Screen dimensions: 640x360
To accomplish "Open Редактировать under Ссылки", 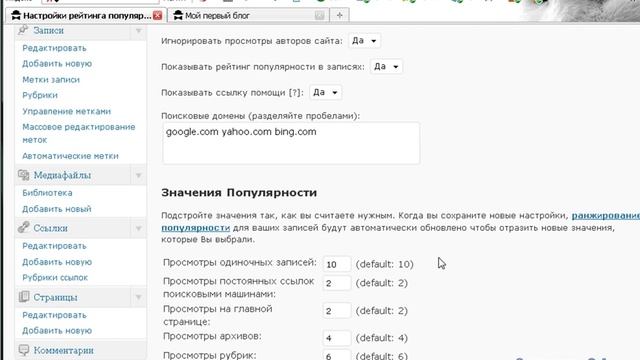I will (x=54, y=246).
